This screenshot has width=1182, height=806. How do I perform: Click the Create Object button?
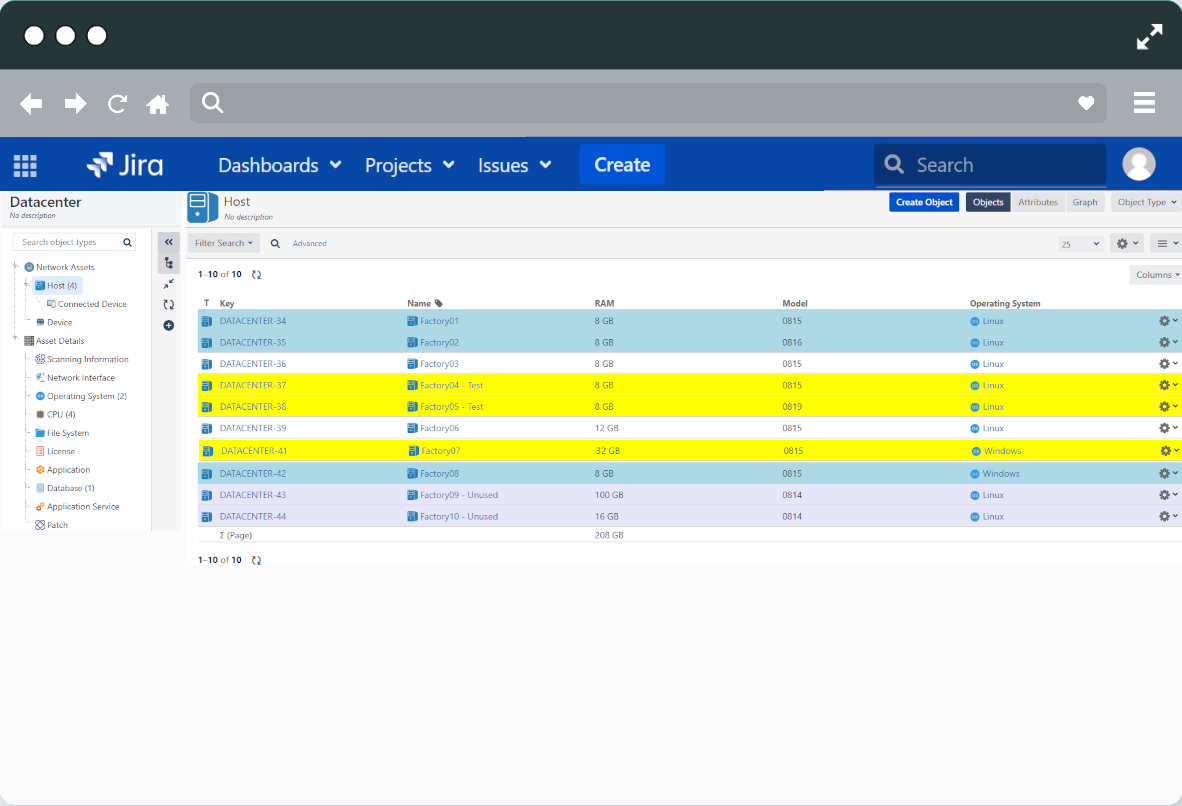[924, 202]
